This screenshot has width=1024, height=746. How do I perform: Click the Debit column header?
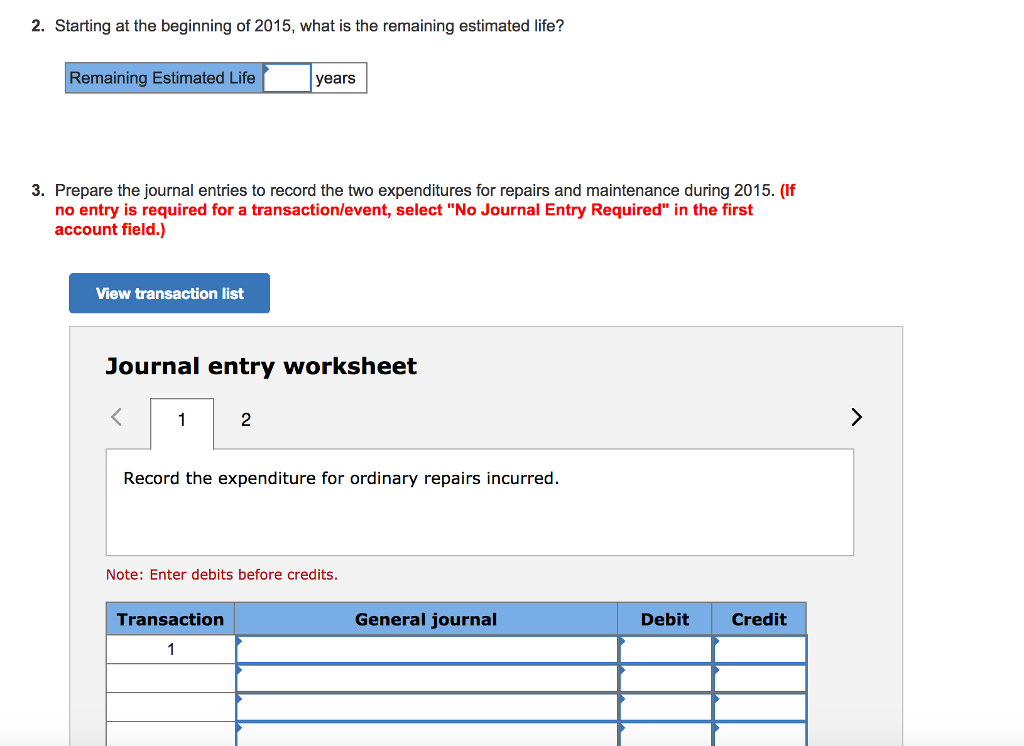click(665, 619)
